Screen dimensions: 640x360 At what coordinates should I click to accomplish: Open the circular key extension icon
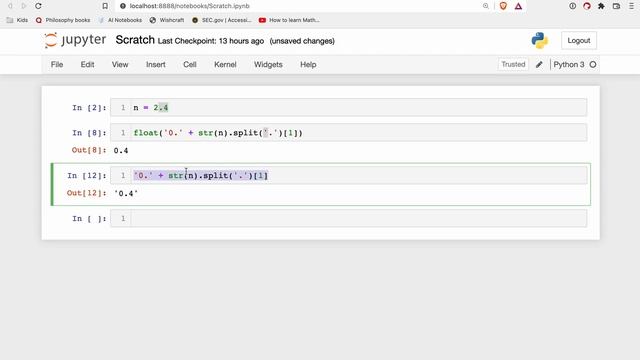(x=573, y=6)
